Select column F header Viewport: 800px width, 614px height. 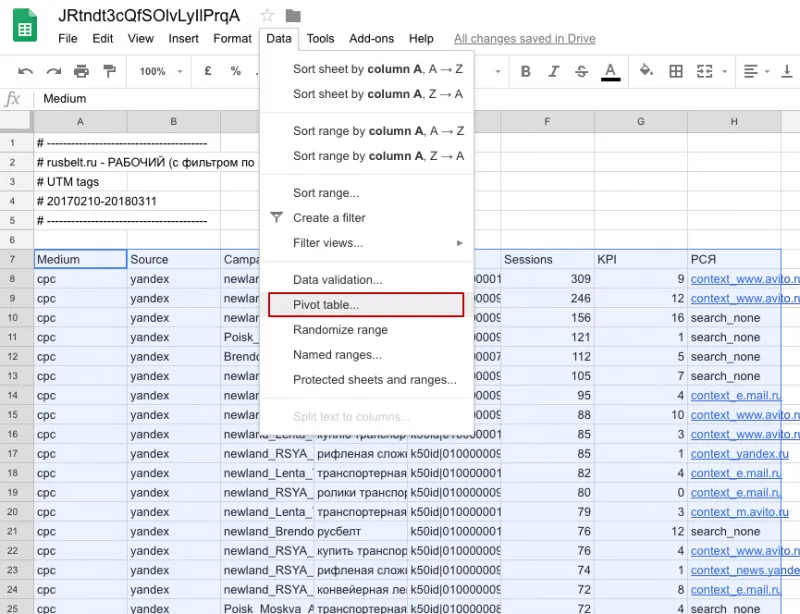coord(547,121)
